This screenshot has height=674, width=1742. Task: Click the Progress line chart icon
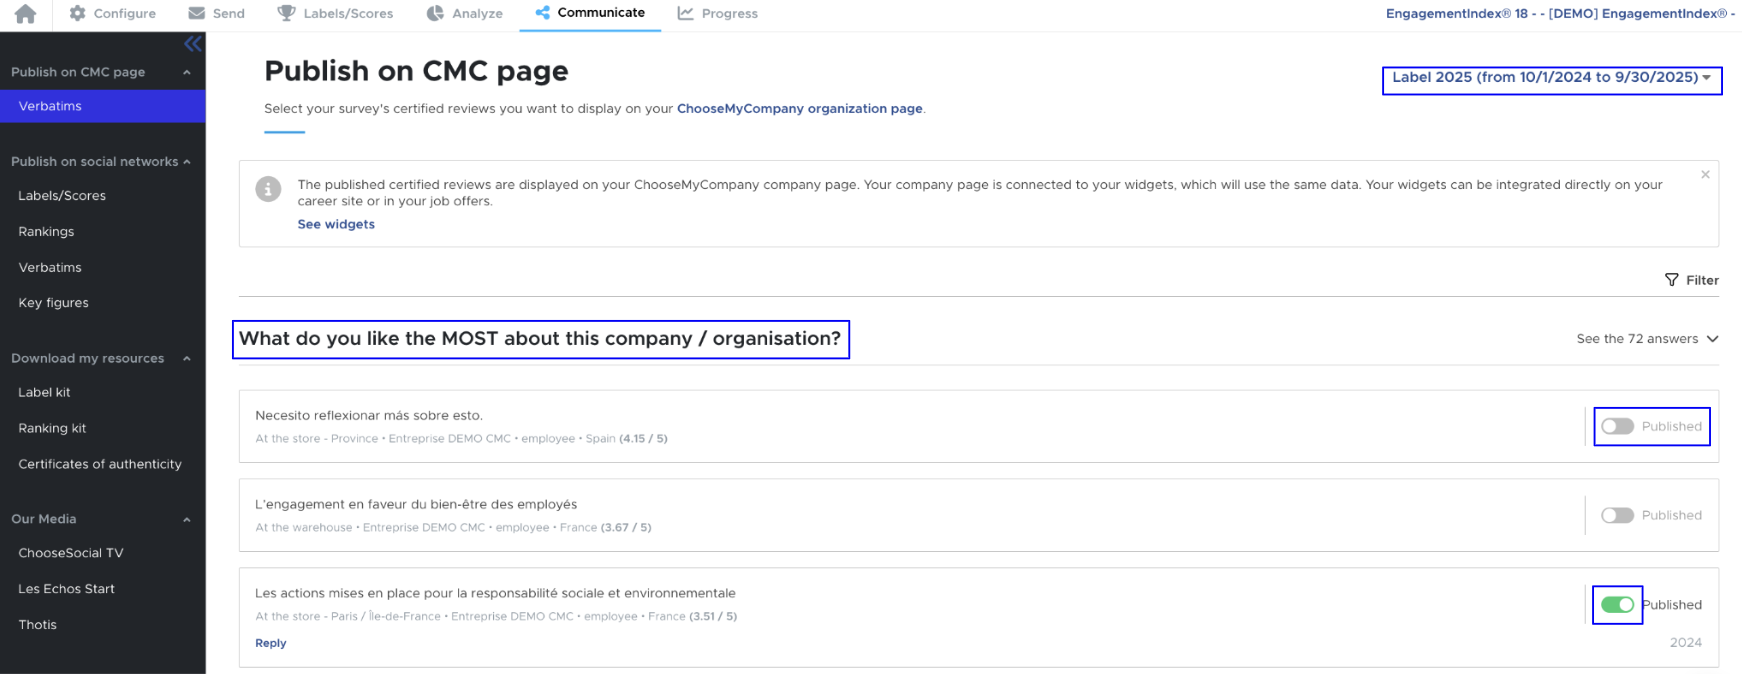click(x=685, y=14)
